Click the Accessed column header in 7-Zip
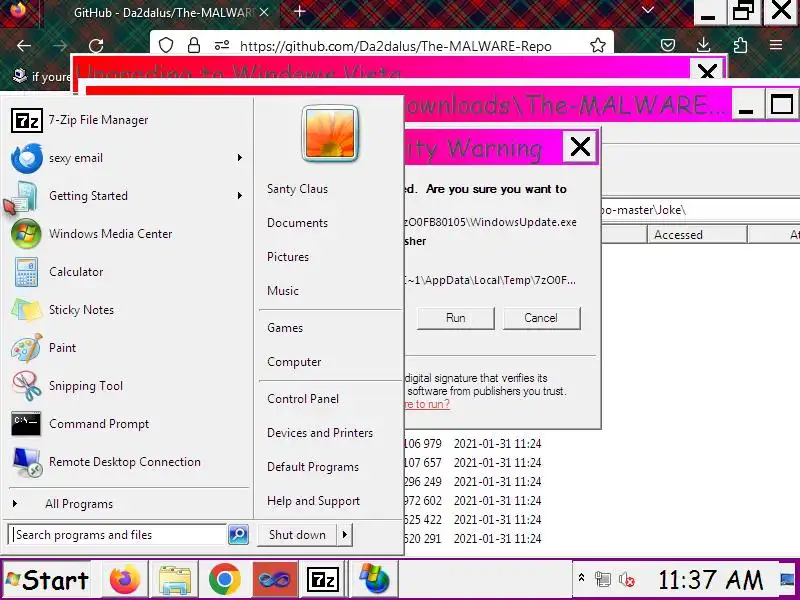 (696, 235)
